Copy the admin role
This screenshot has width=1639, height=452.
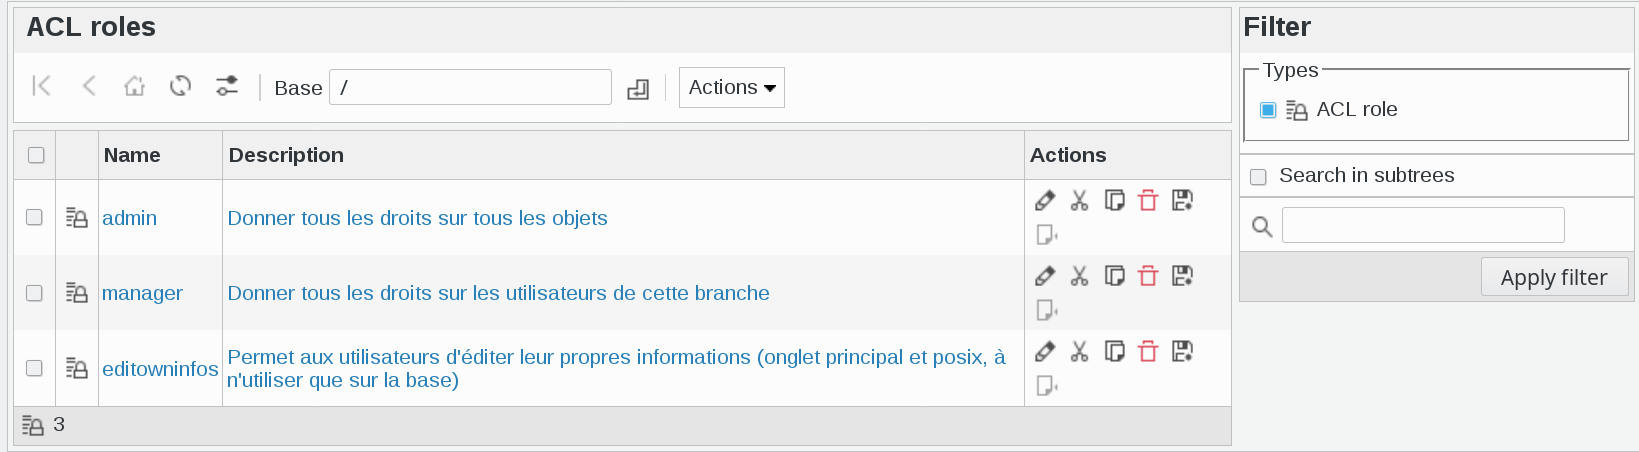coord(1114,200)
